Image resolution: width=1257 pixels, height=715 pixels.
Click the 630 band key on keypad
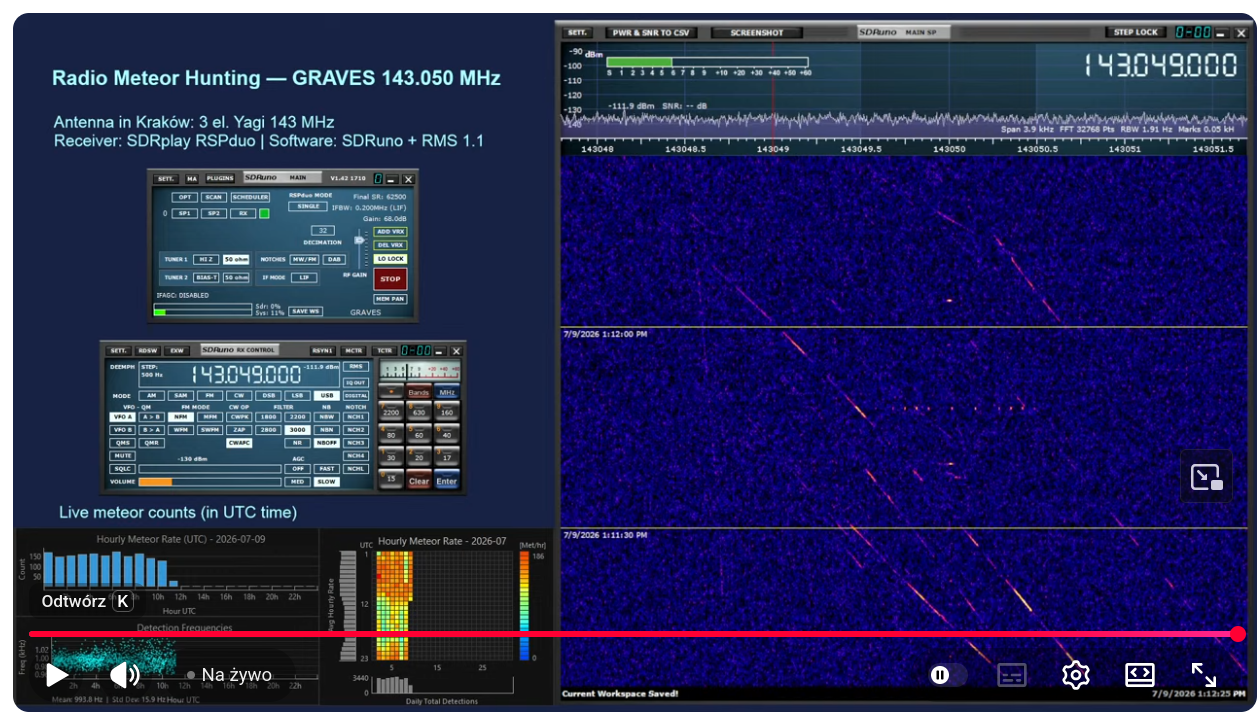coord(419,411)
